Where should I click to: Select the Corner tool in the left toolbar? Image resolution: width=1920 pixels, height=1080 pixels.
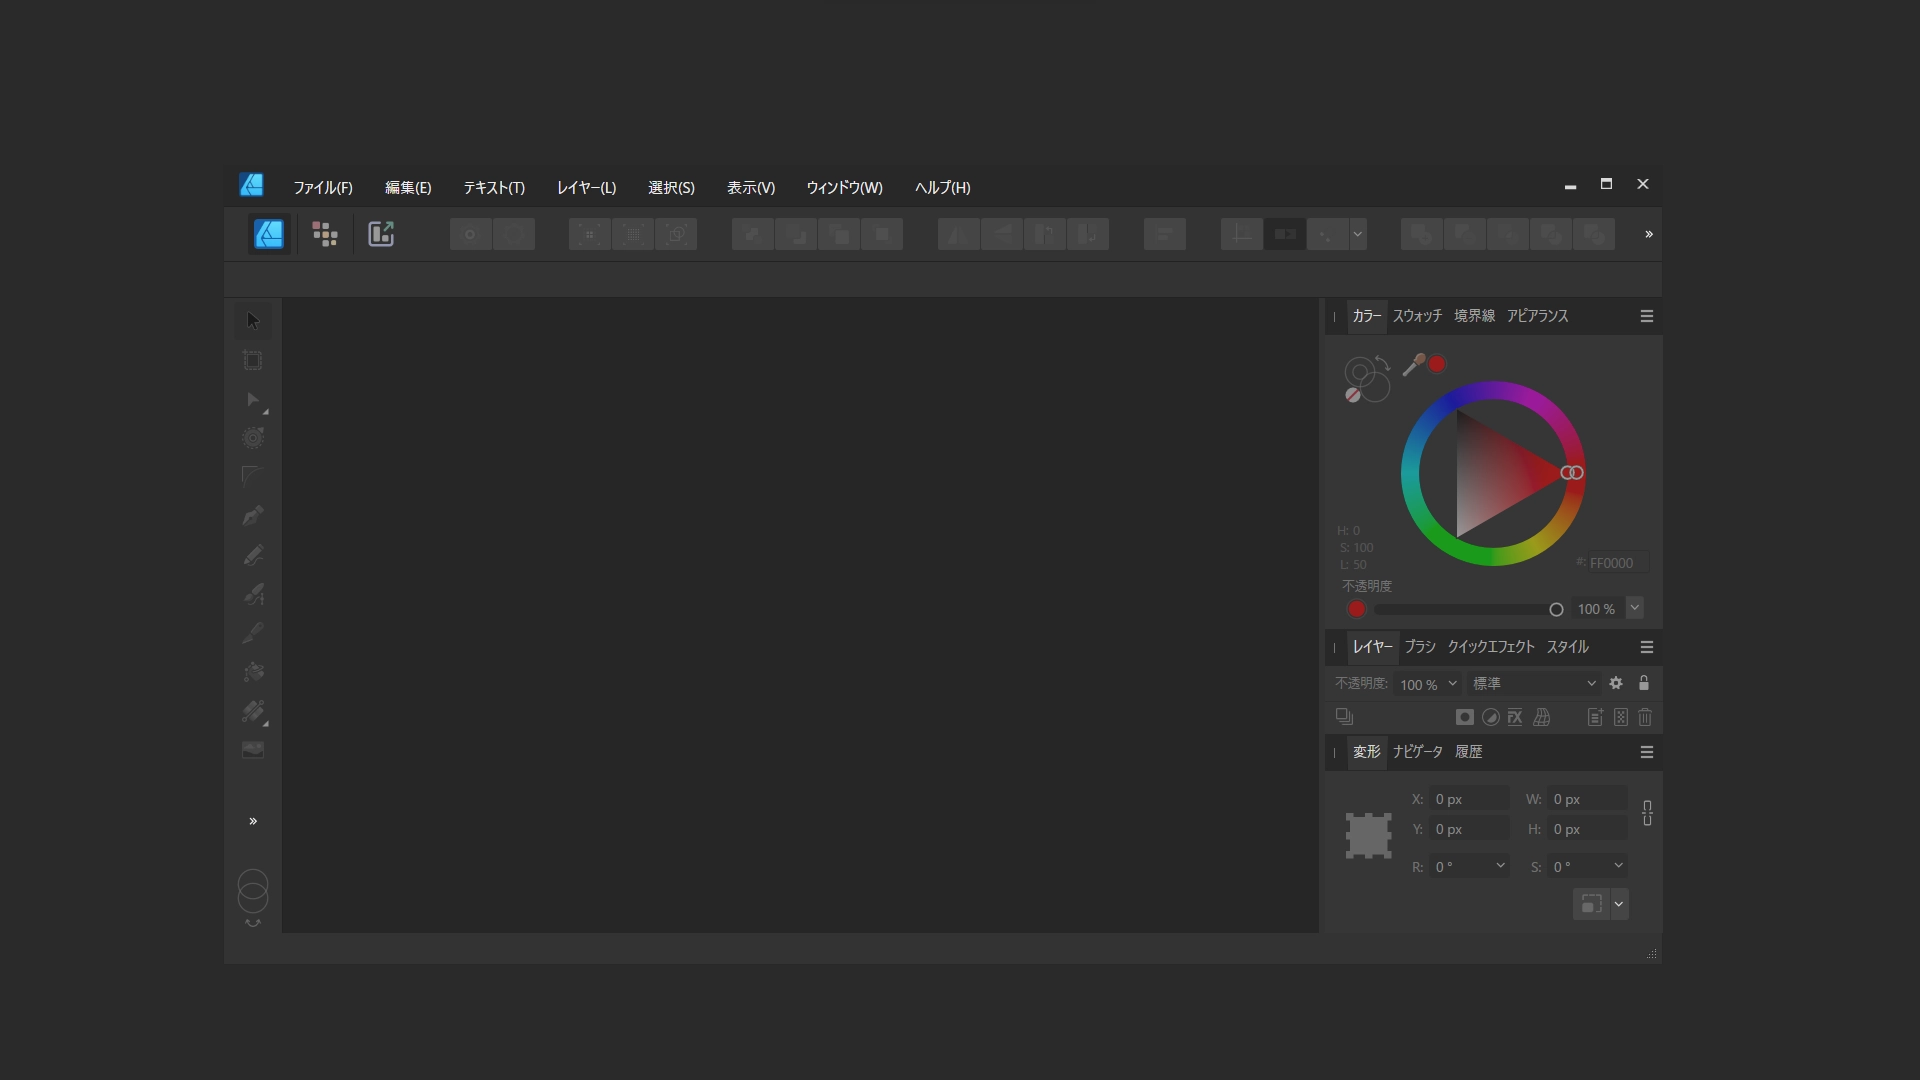coord(250,475)
